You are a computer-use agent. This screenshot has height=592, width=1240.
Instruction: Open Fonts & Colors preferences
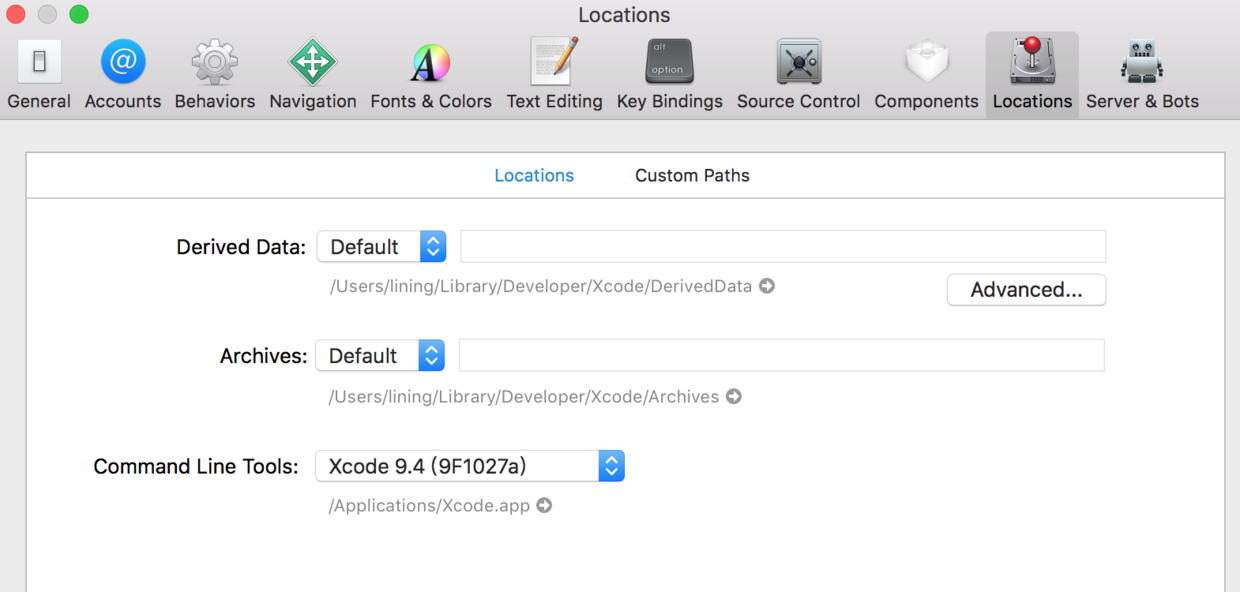click(x=430, y=75)
